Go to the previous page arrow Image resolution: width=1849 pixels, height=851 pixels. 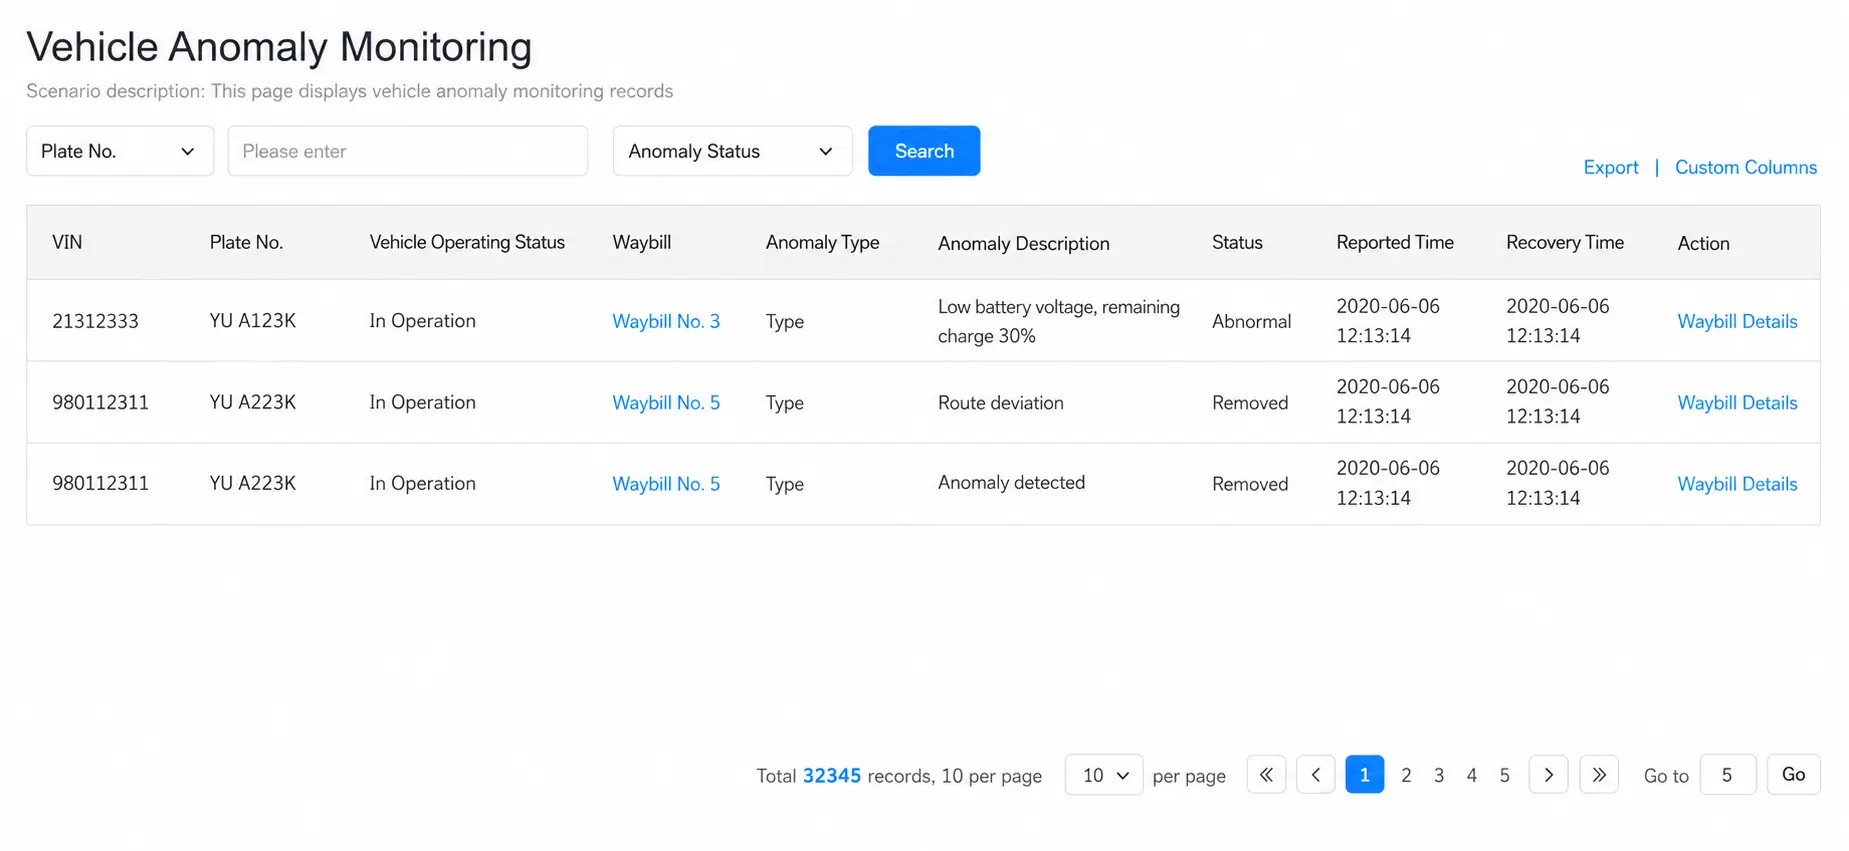click(x=1316, y=775)
